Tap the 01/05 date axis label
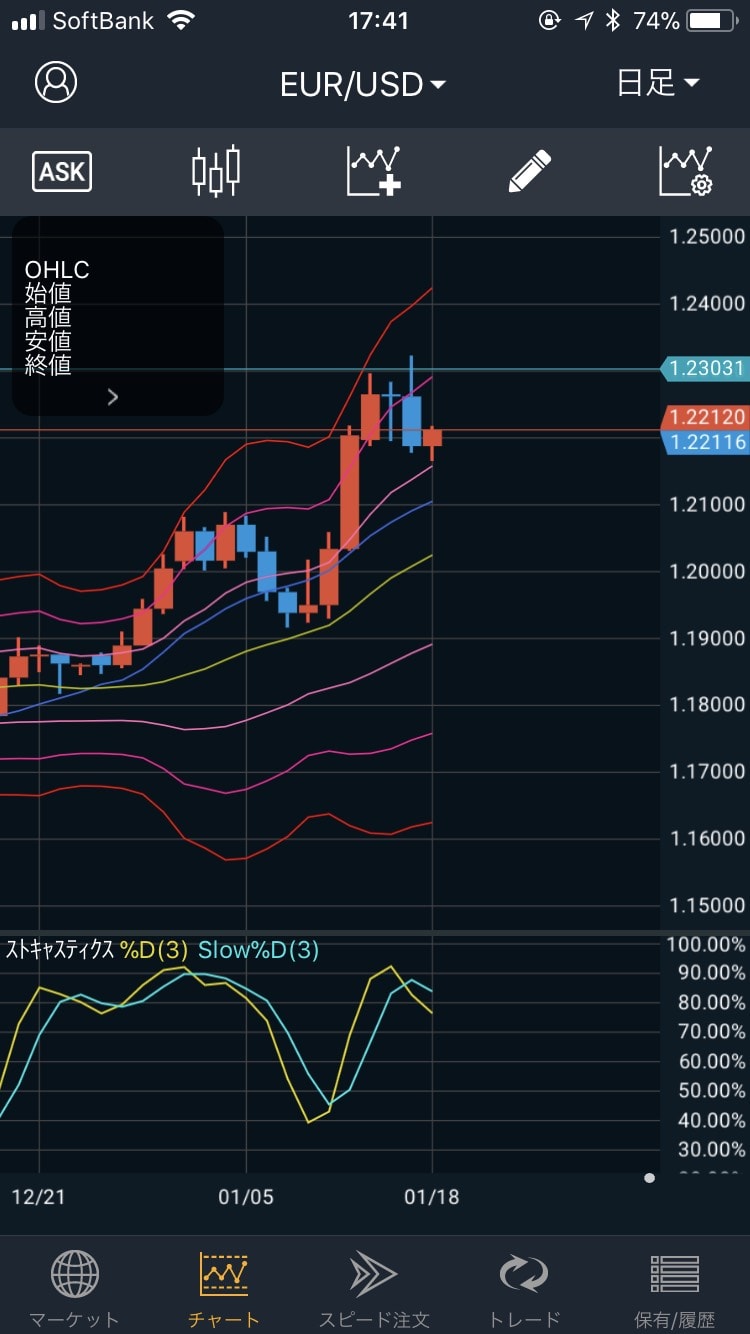This screenshot has height=1334, width=750. click(245, 1197)
